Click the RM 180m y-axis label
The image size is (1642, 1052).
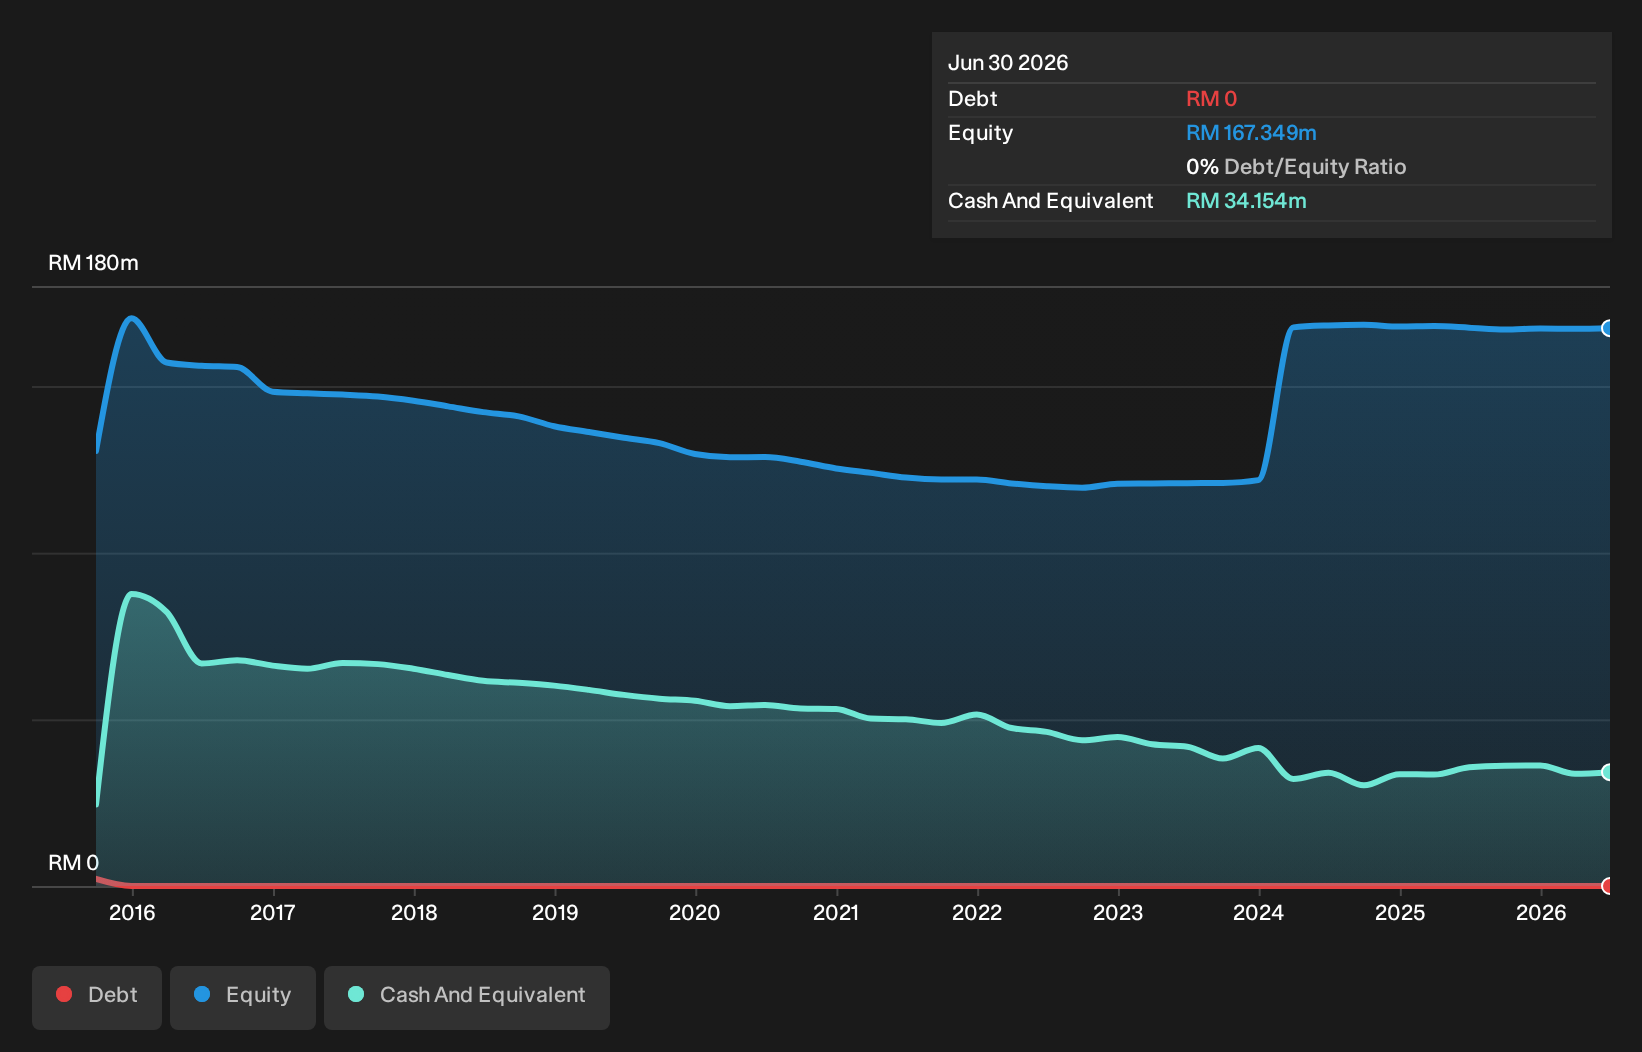tap(93, 263)
